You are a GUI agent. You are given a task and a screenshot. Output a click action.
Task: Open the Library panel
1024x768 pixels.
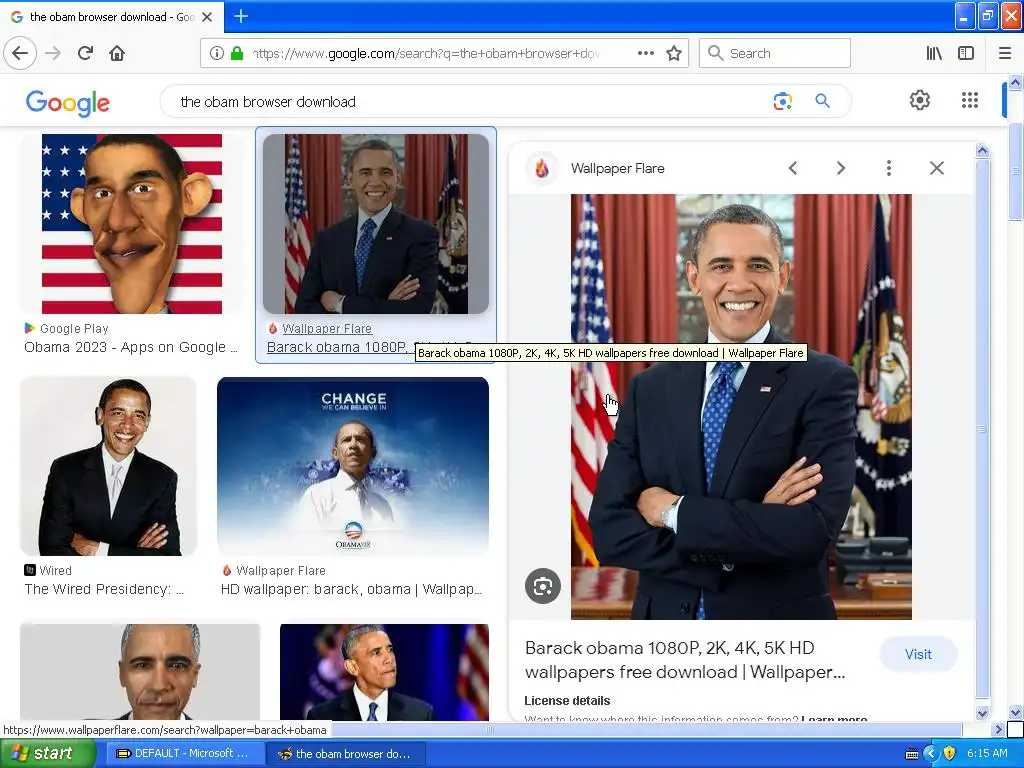(934, 53)
